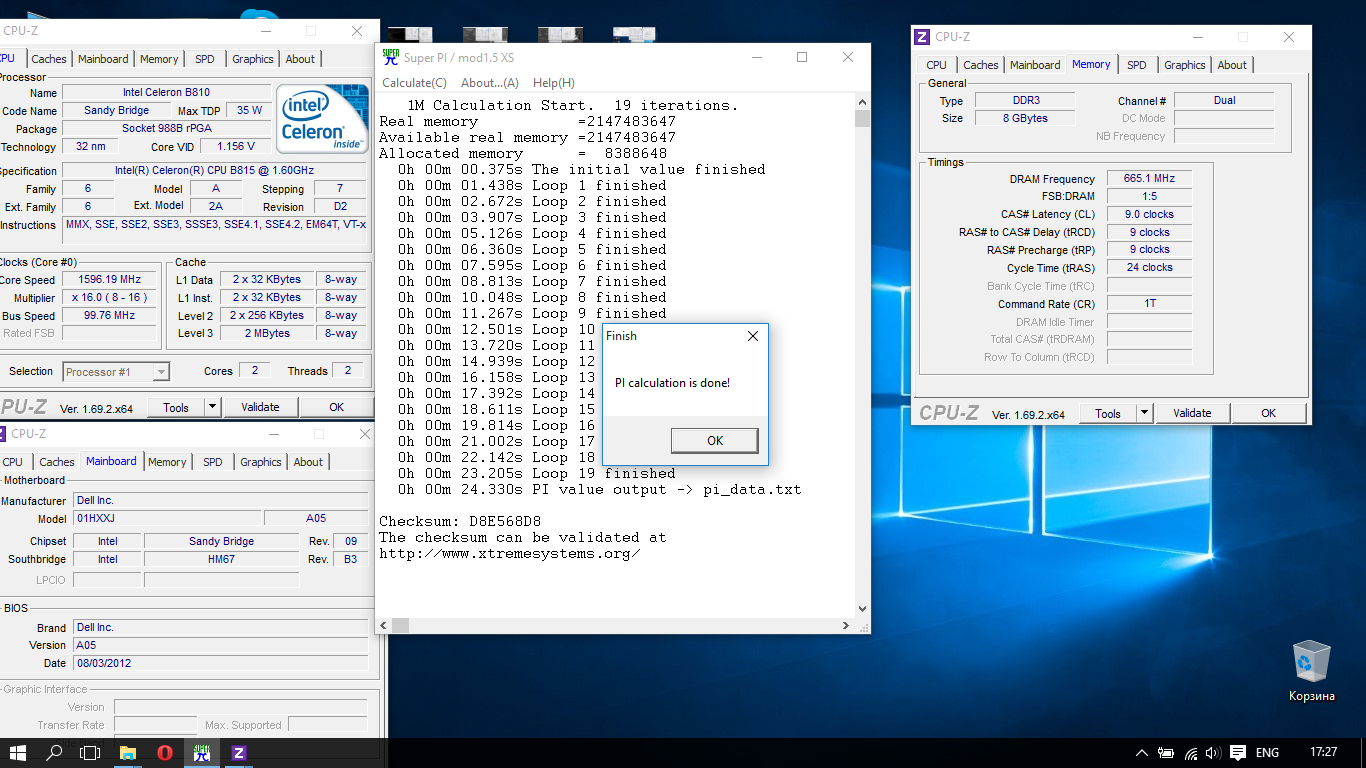Click the ENG language indicator in tray
The height and width of the screenshot is (768, 1366).
click(x=1267, y=752)
